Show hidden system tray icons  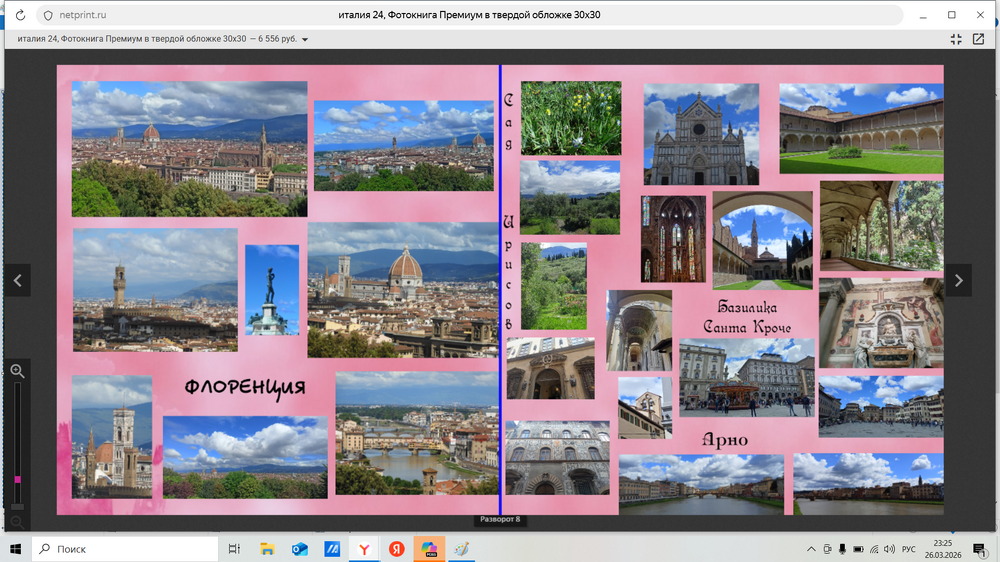[x=811, y=549]
